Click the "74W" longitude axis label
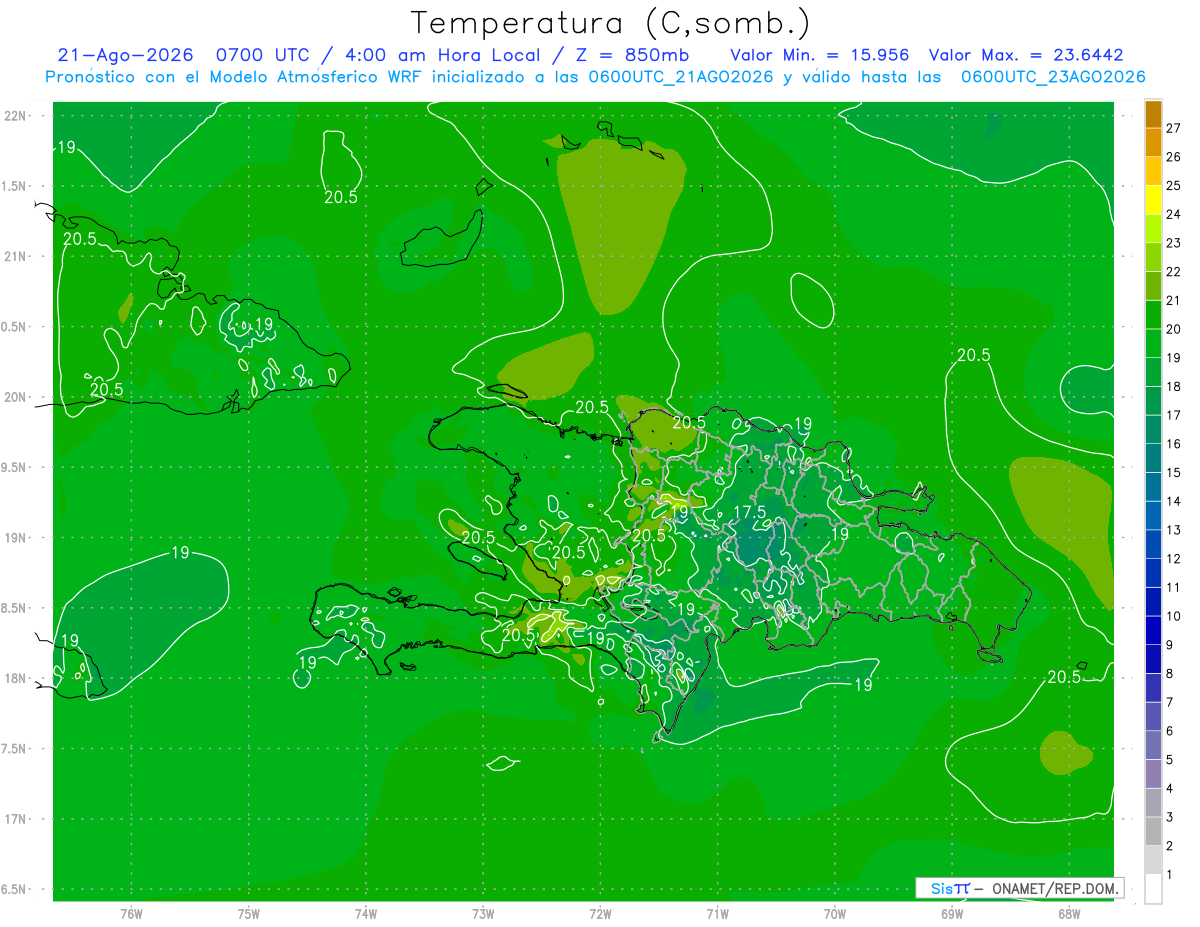The height and width of the screenshot is (927, 1200). [366, 913]
